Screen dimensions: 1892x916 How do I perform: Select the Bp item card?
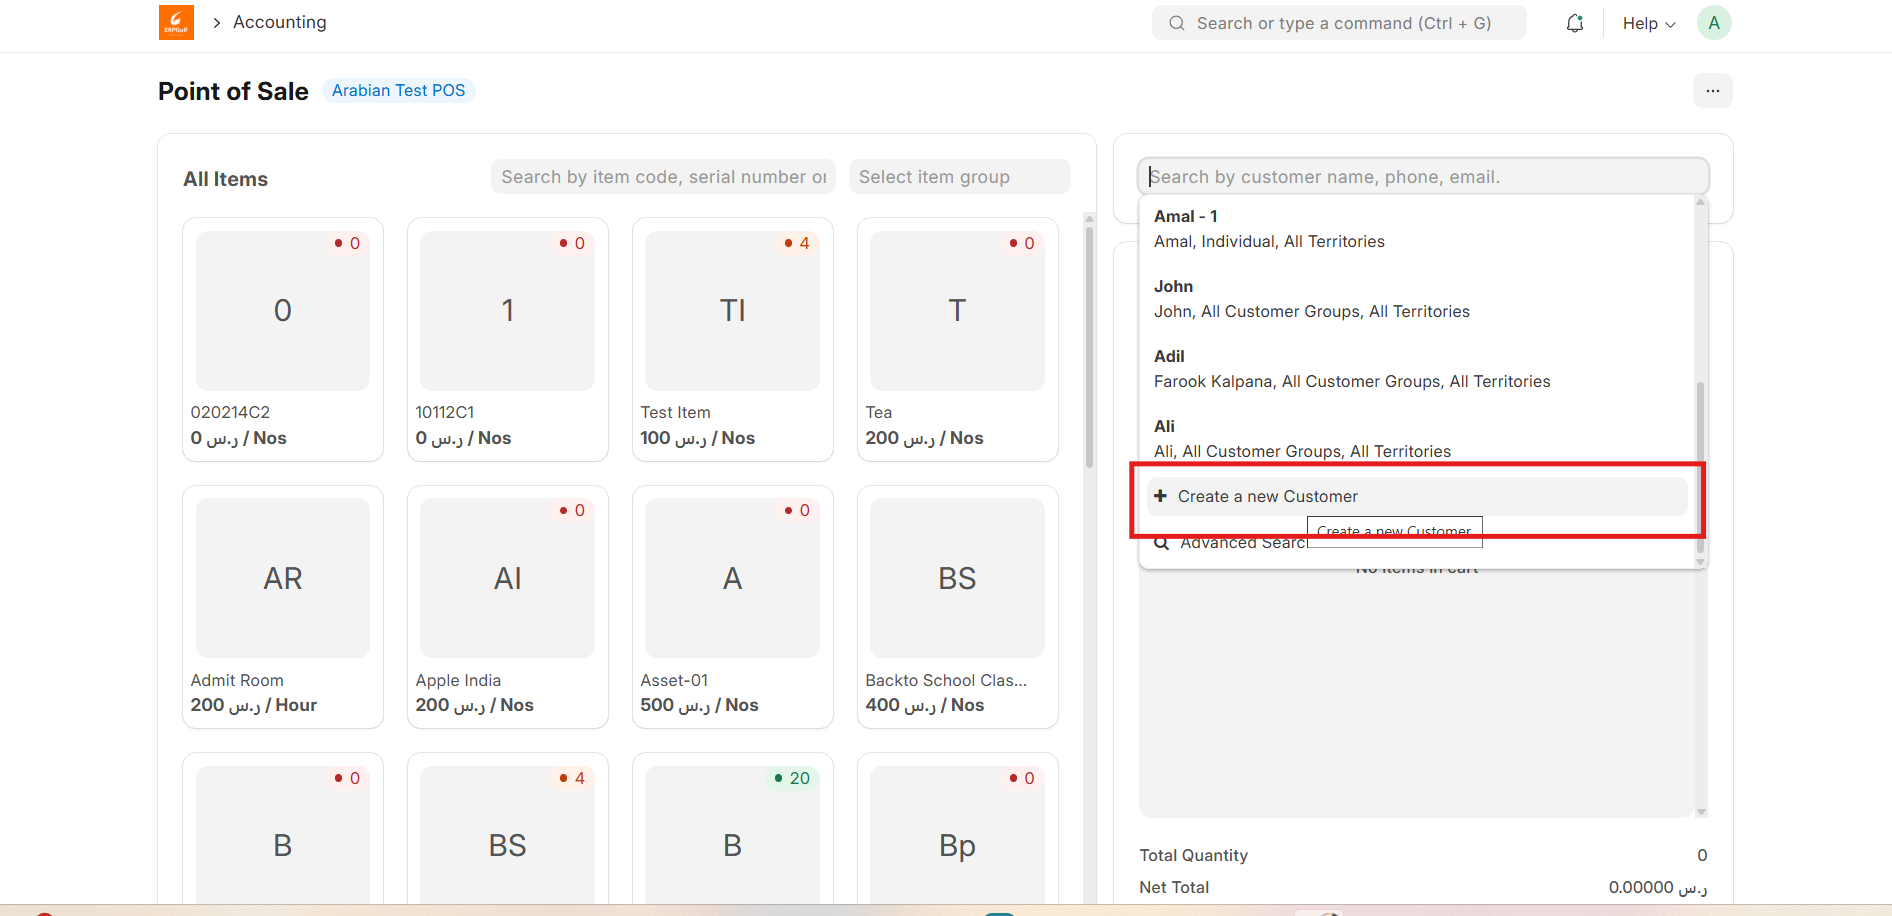point(958,830)
